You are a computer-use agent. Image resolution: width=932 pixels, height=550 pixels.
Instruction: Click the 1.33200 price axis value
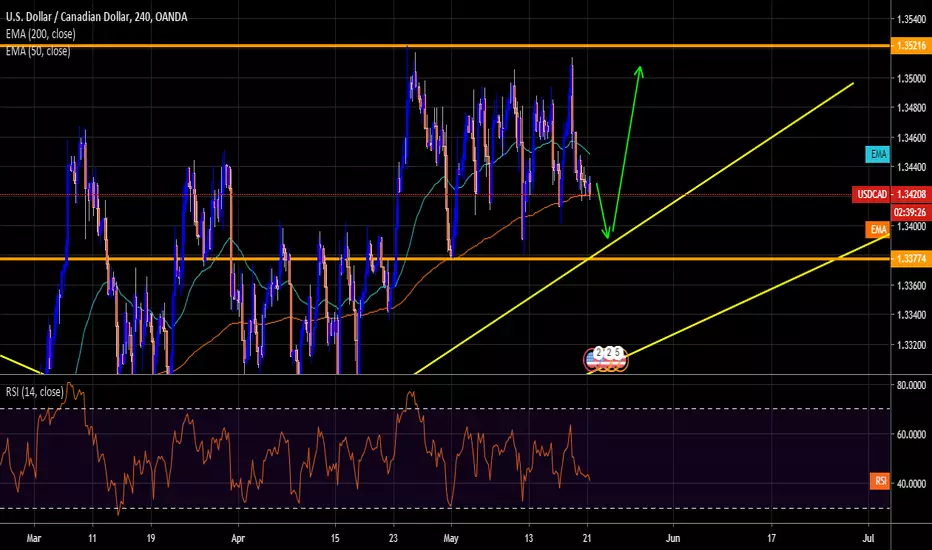[x=911, y=345]
